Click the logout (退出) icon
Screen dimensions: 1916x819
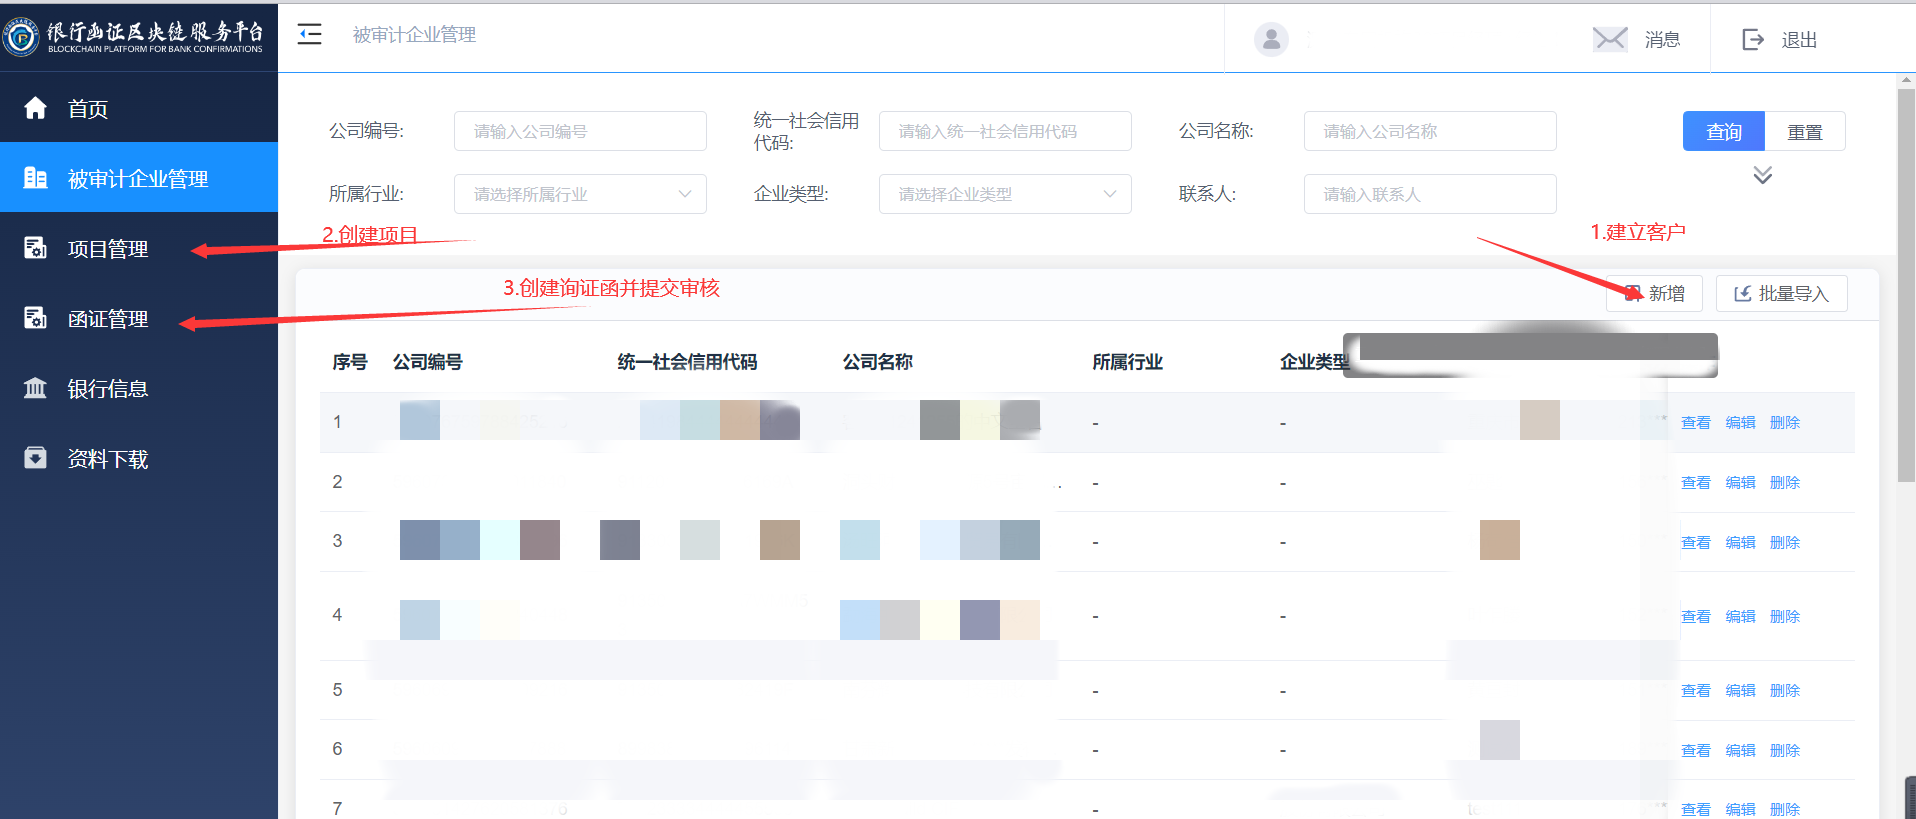(x=1753, y=39)
